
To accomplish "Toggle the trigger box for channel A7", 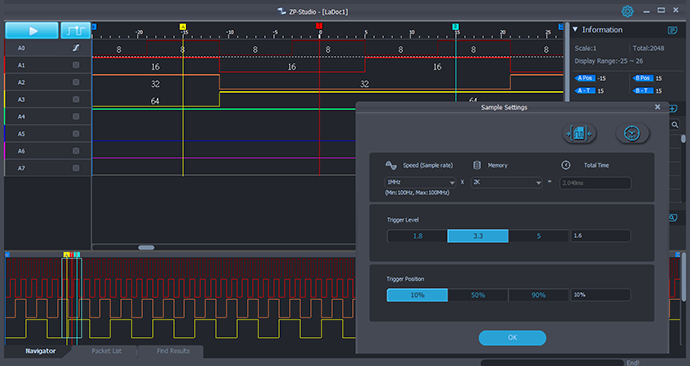I will (x=76, y=168).
